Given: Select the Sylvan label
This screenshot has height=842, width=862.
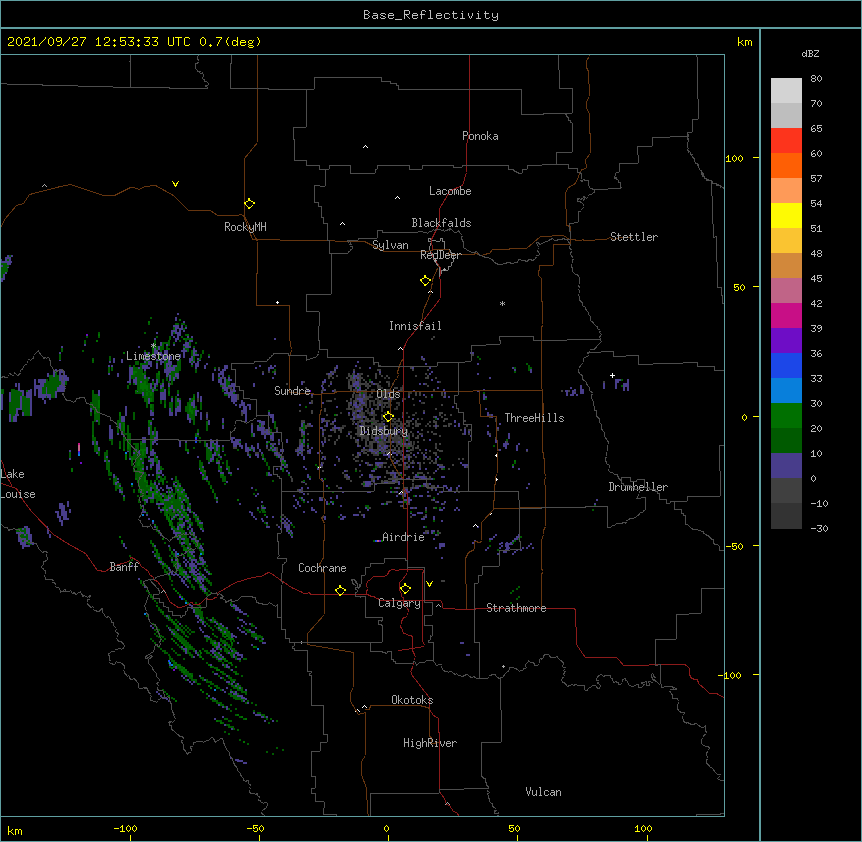Looking at the screenshot, I should click(390, 246).
